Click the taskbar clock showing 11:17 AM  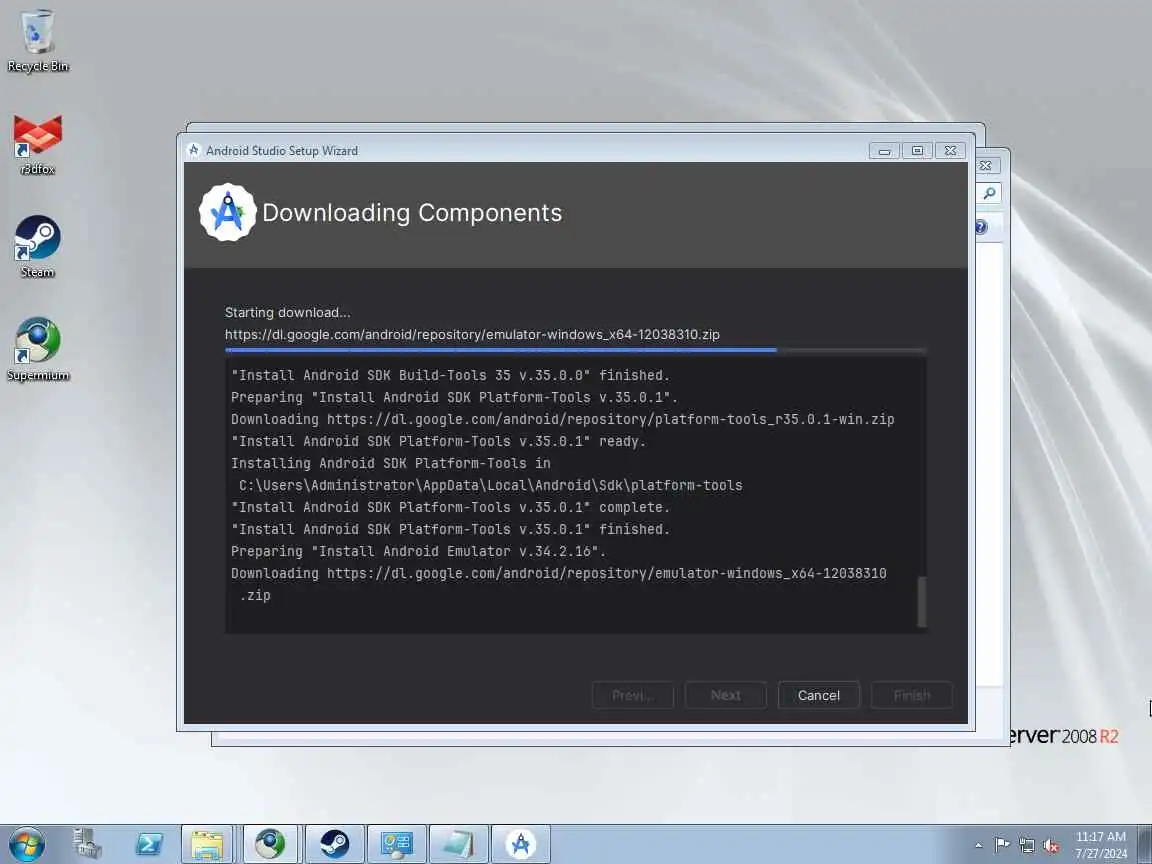pyautogui.click(x=1101, y=845)
